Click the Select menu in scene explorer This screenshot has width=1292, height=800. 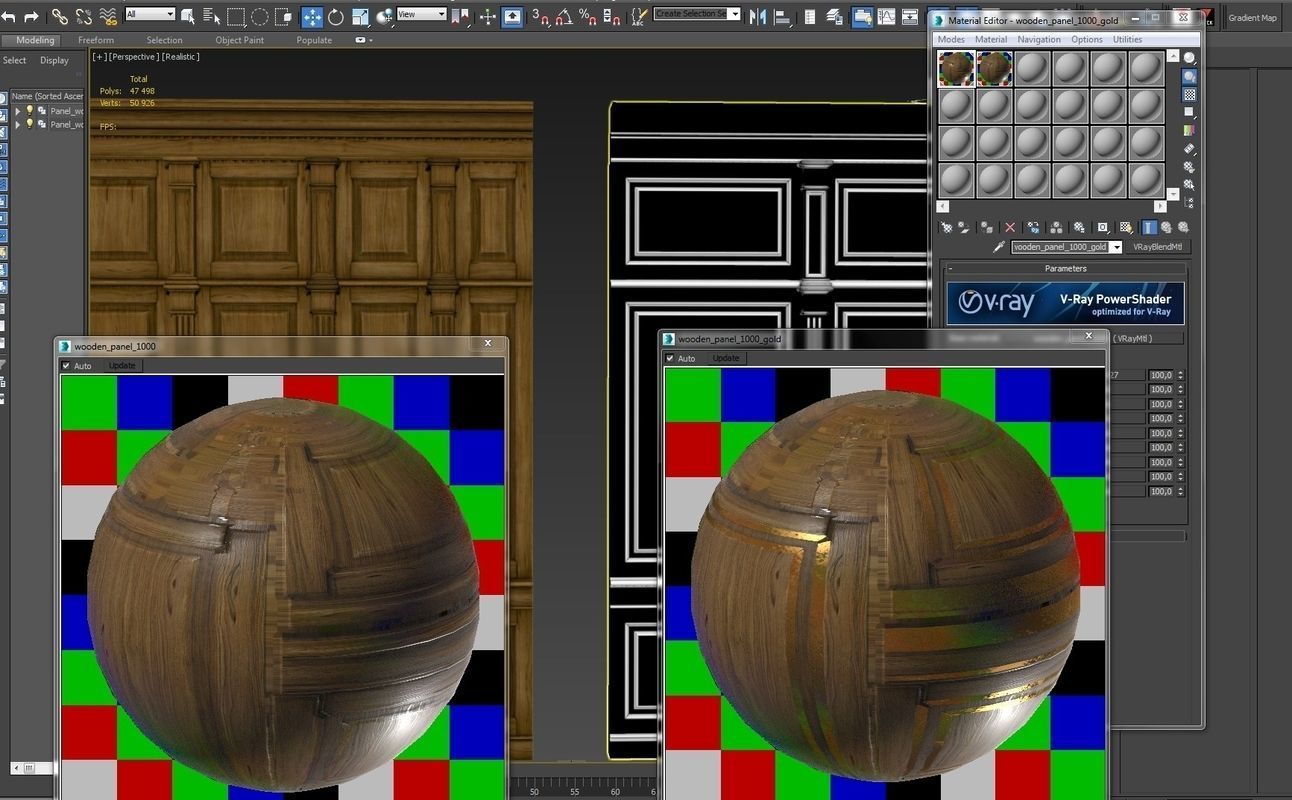pos(15,60)
